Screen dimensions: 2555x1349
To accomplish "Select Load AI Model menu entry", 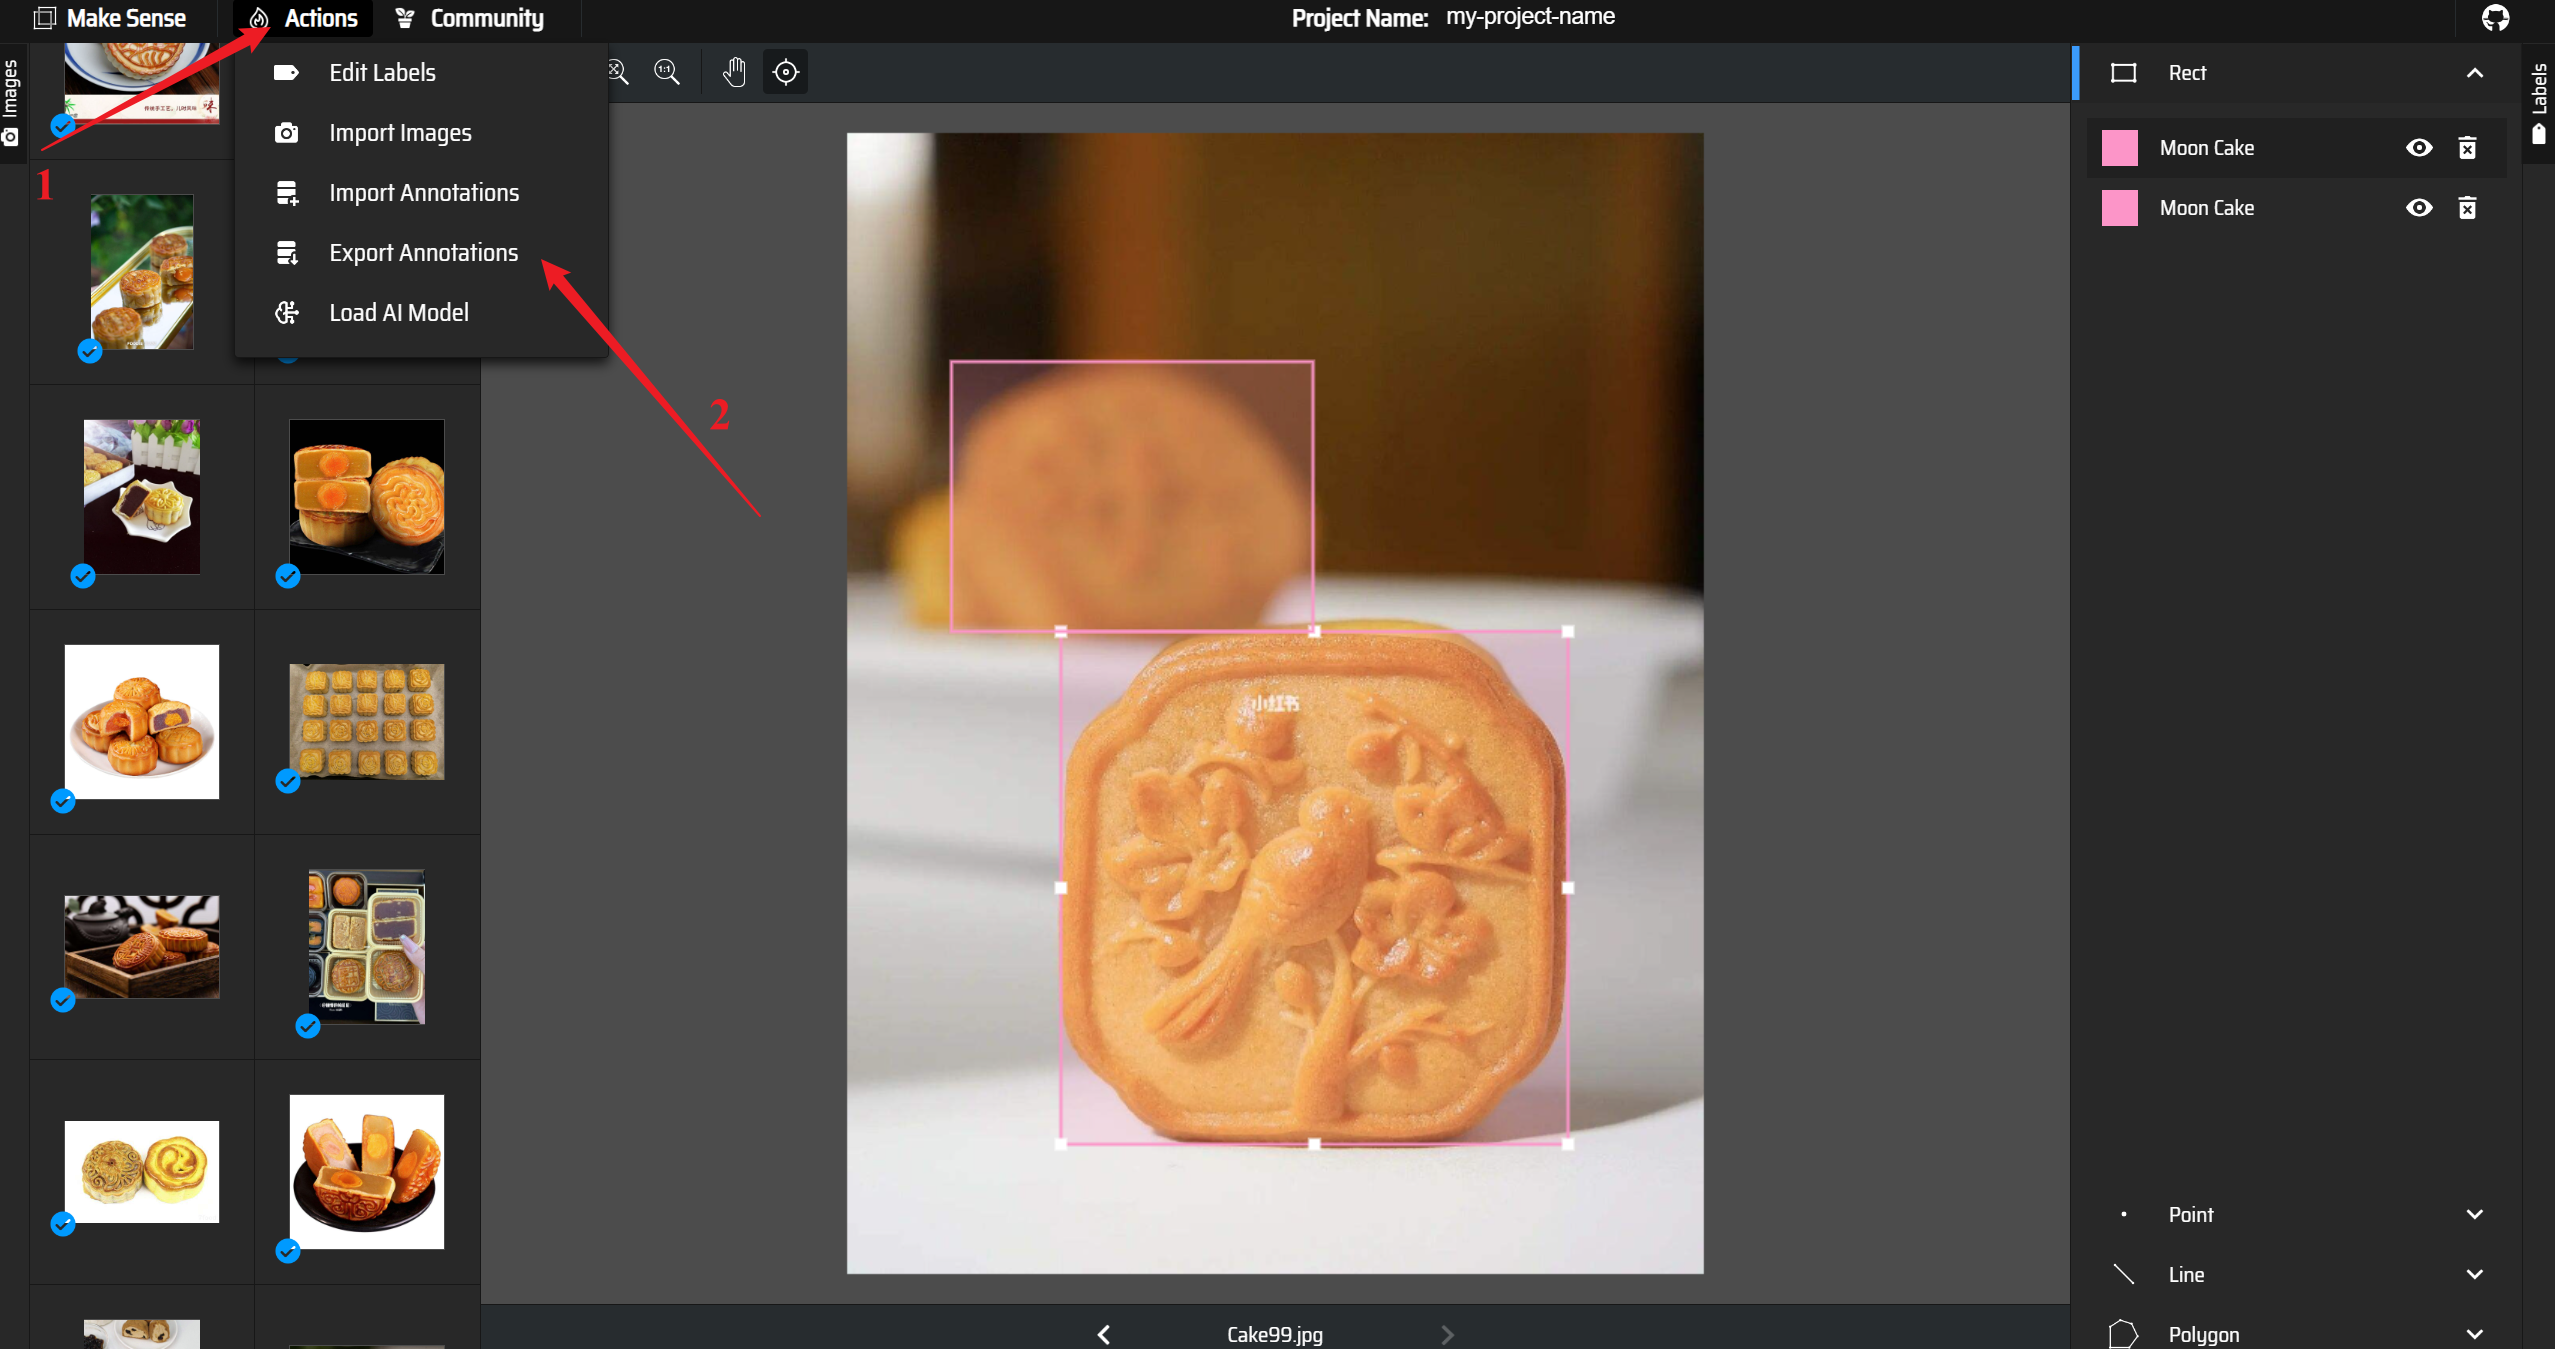I will 398,313.
